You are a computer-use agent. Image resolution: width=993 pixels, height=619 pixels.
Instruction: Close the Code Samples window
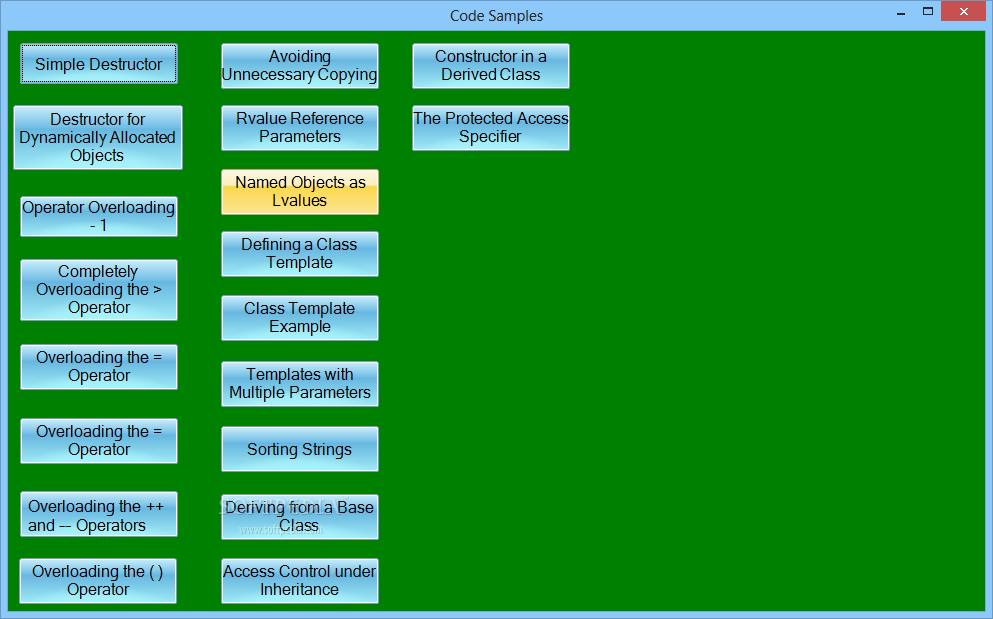963,11
